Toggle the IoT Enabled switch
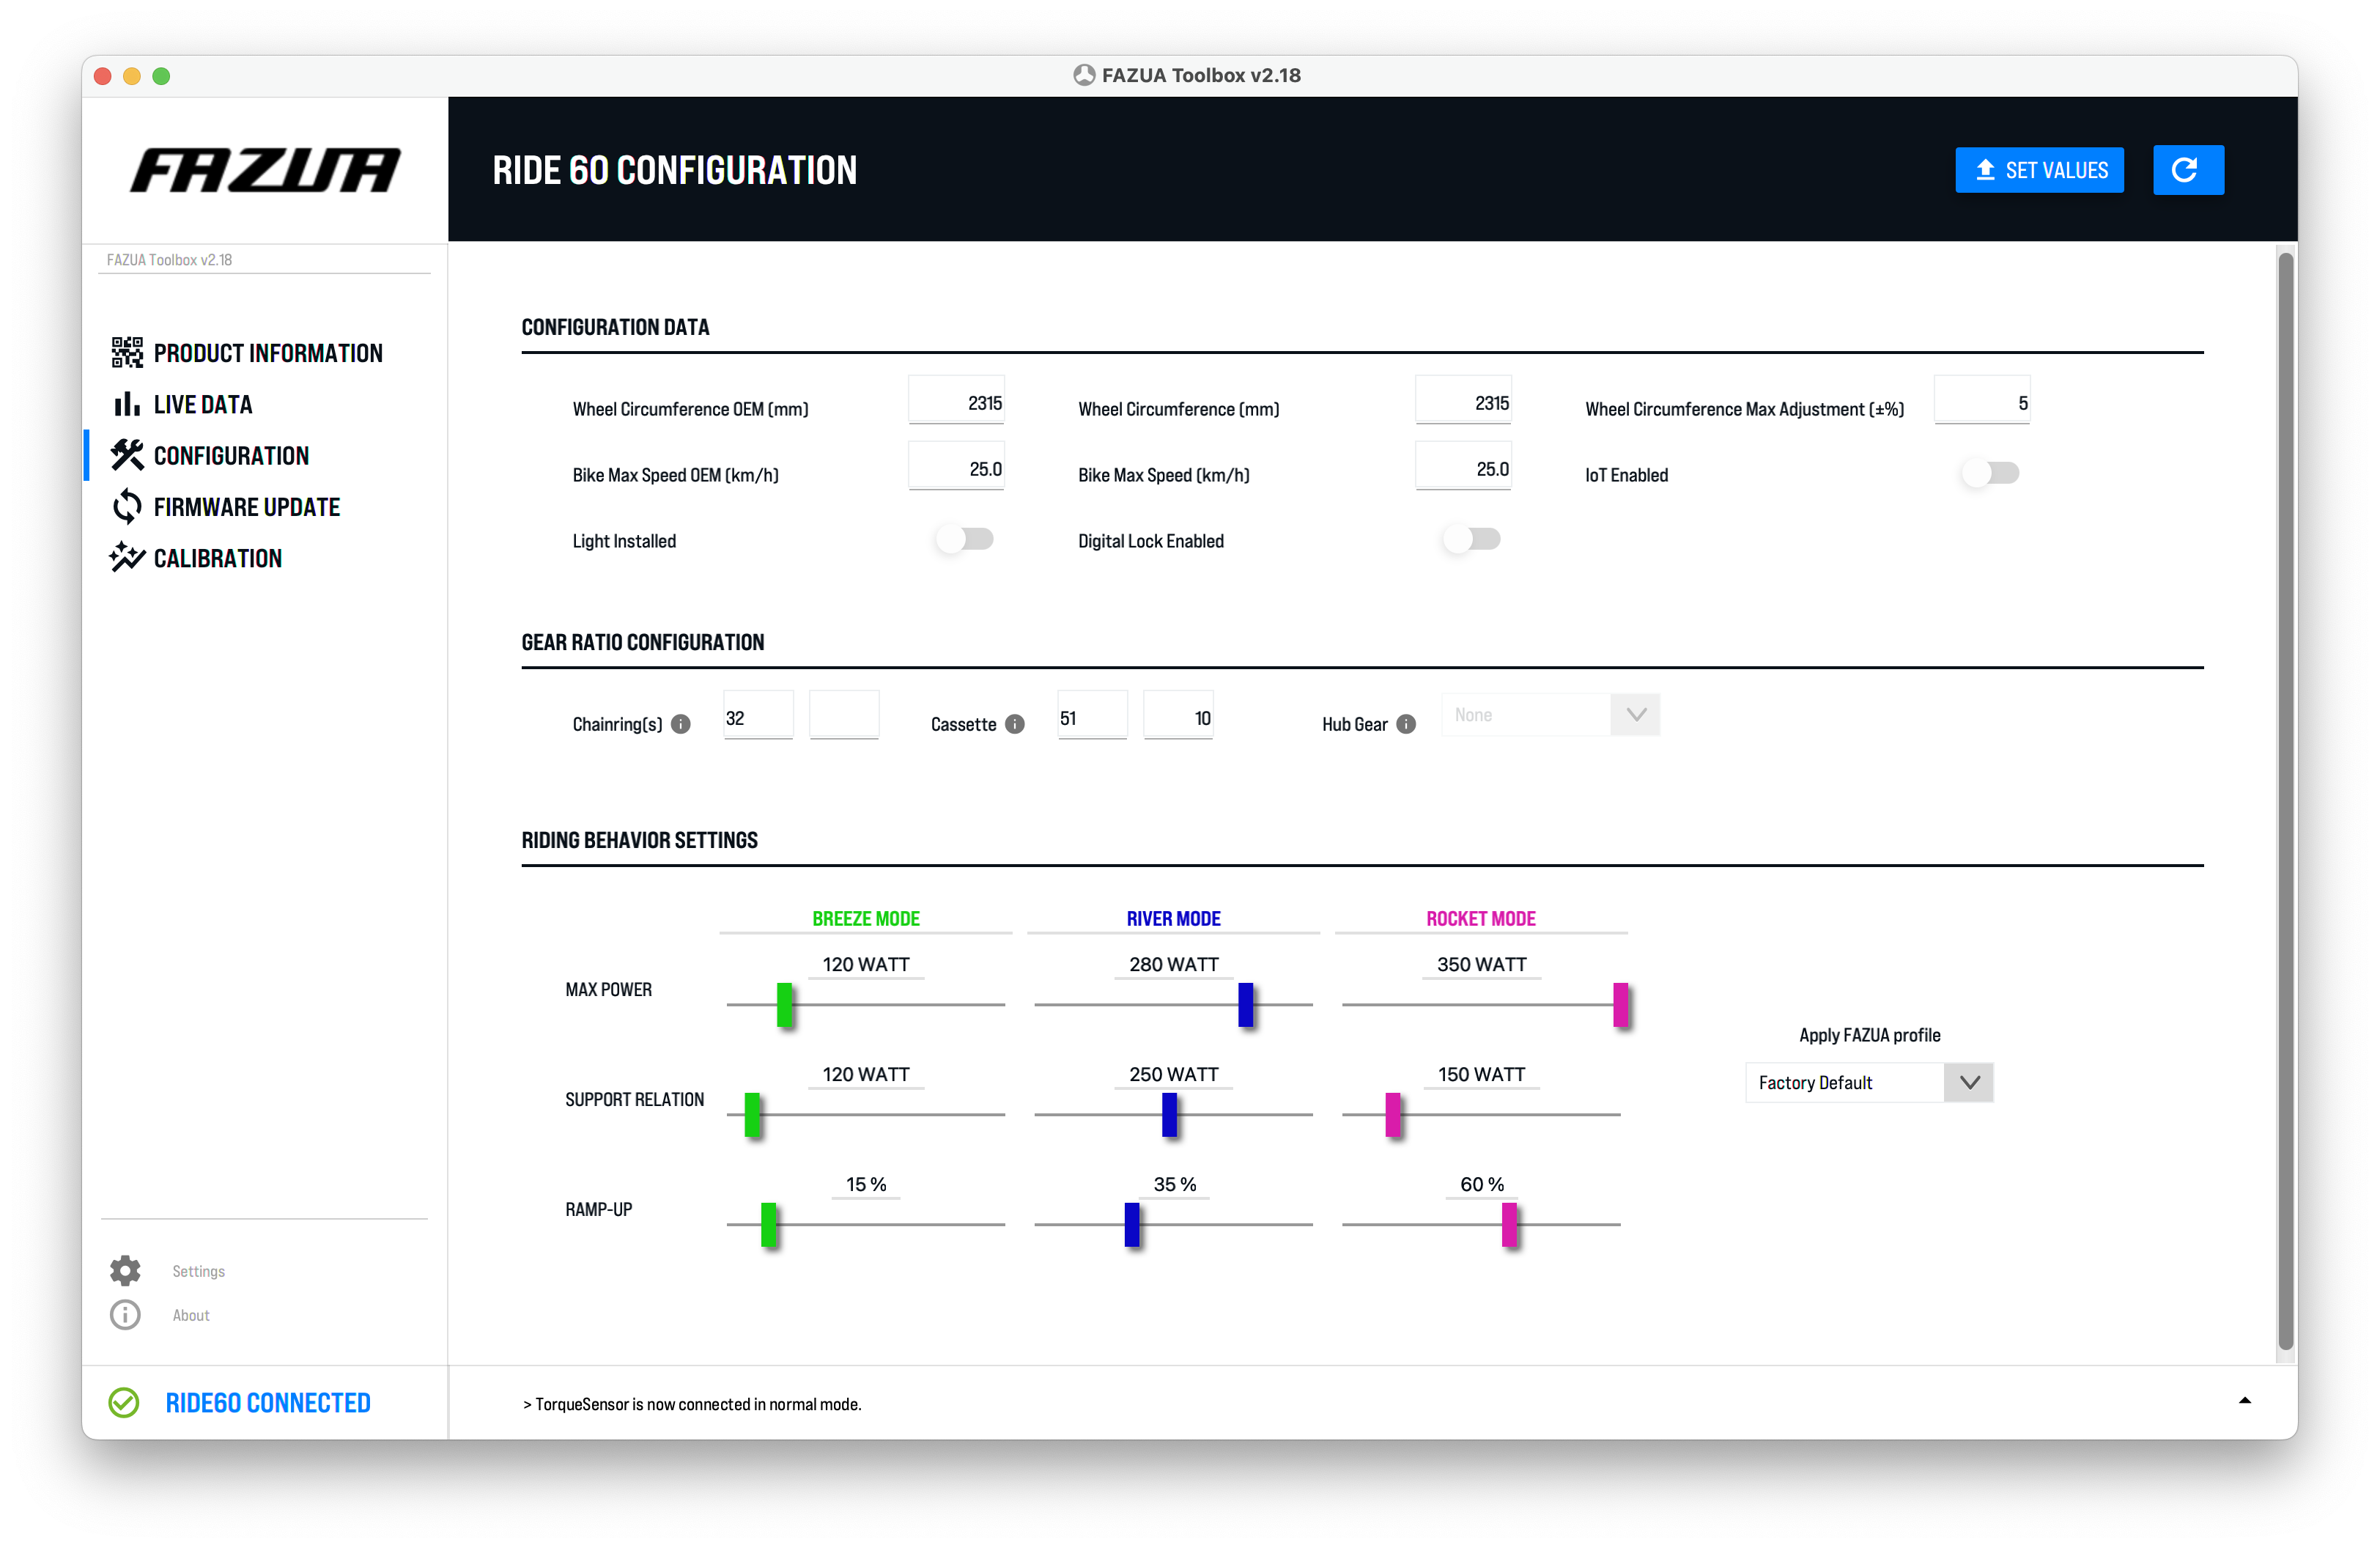Viewport: 2380px width, 1548px height. pos(1990,473)
